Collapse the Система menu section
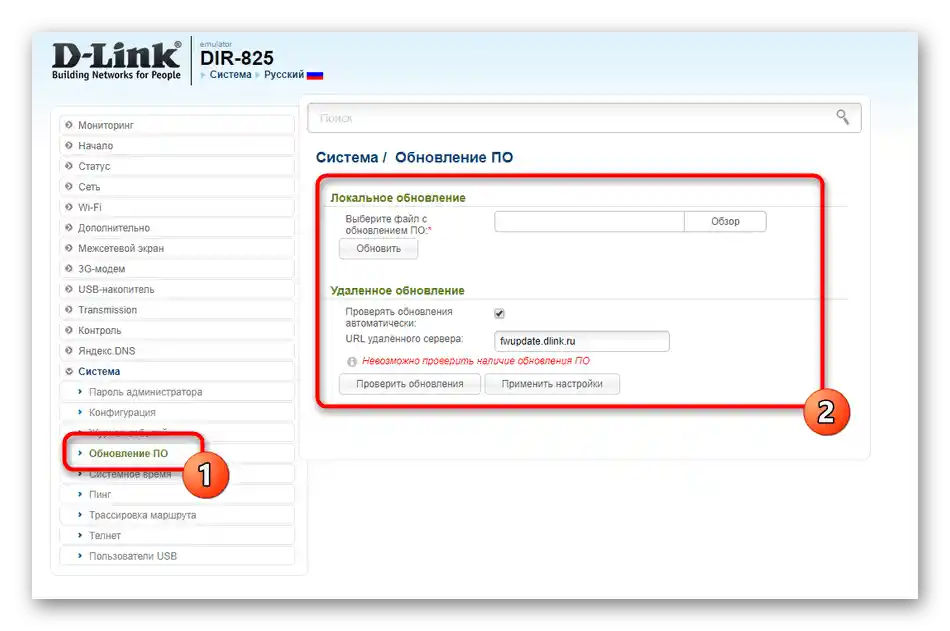 pyautogui.click(x=177, y=372)
